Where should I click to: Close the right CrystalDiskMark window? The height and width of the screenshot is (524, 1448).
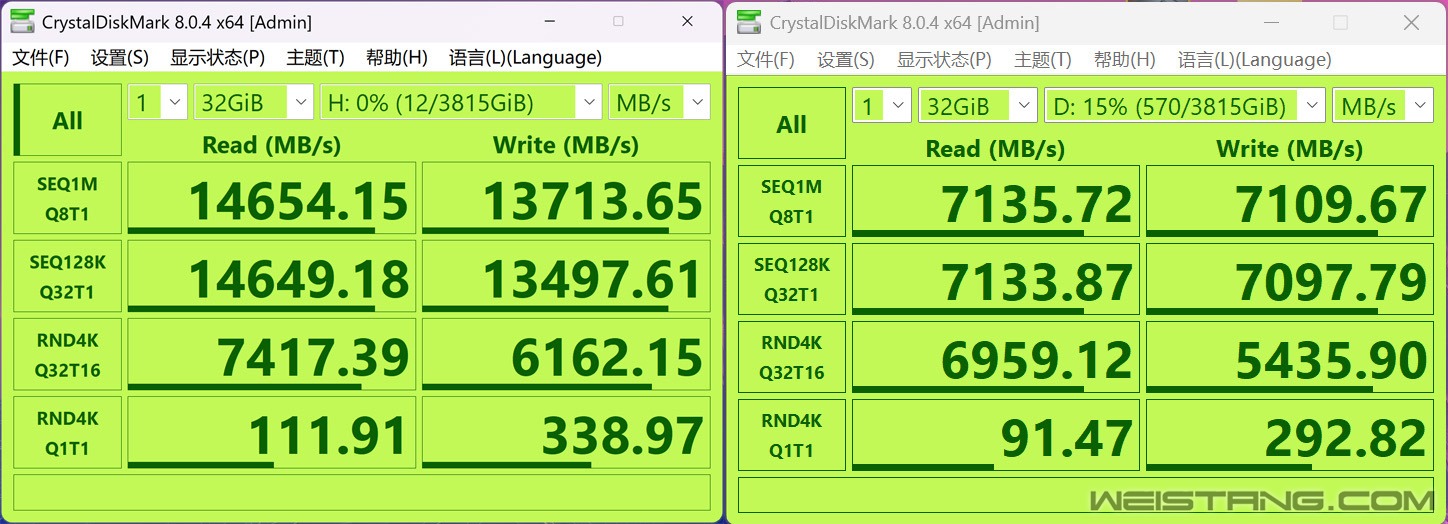[1410, 22]
